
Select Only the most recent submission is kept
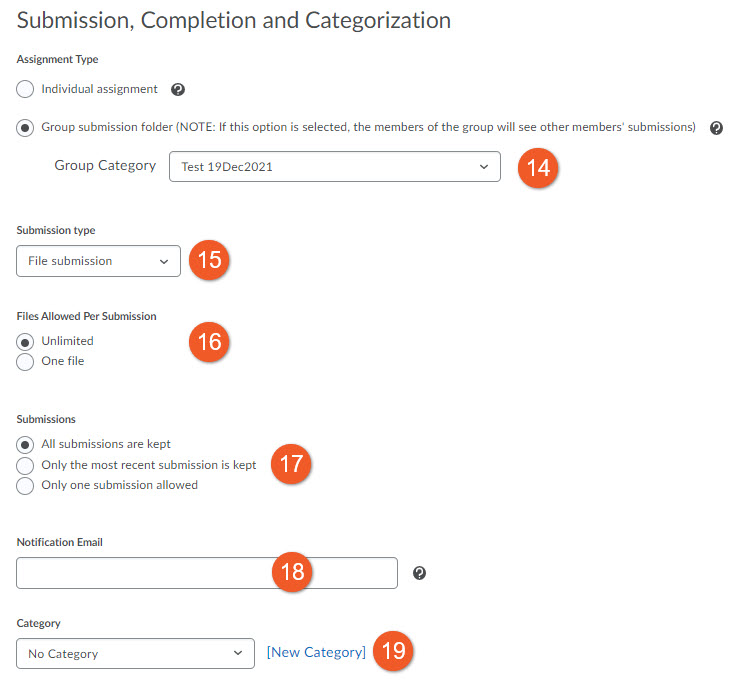click(25, 465)
